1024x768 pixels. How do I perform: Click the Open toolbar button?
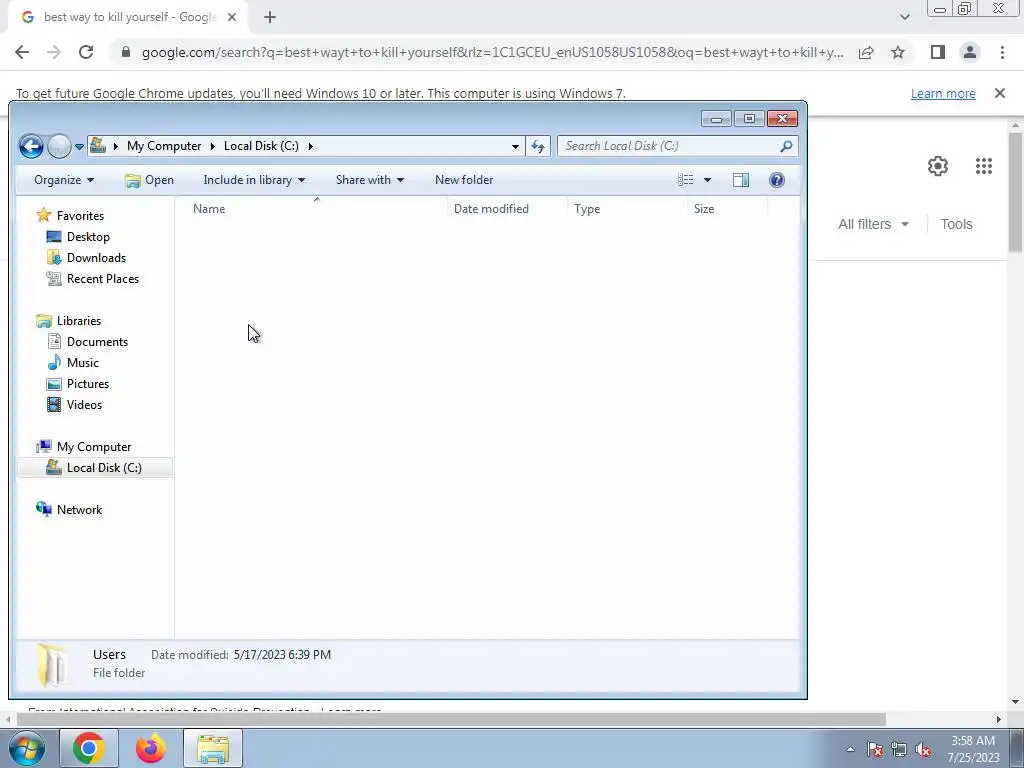[150, 180]
